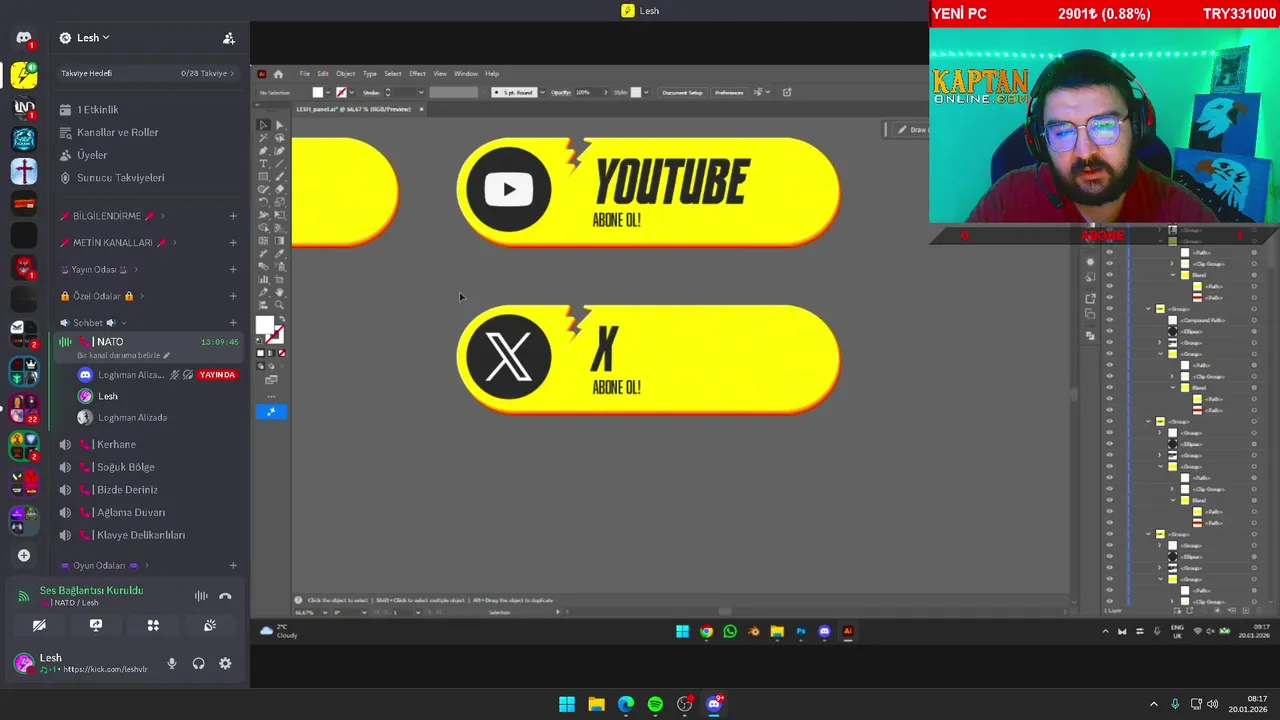Screen dimensions: 1280x720
Task: Select the Rectangle tool
Action: point(263,177)
